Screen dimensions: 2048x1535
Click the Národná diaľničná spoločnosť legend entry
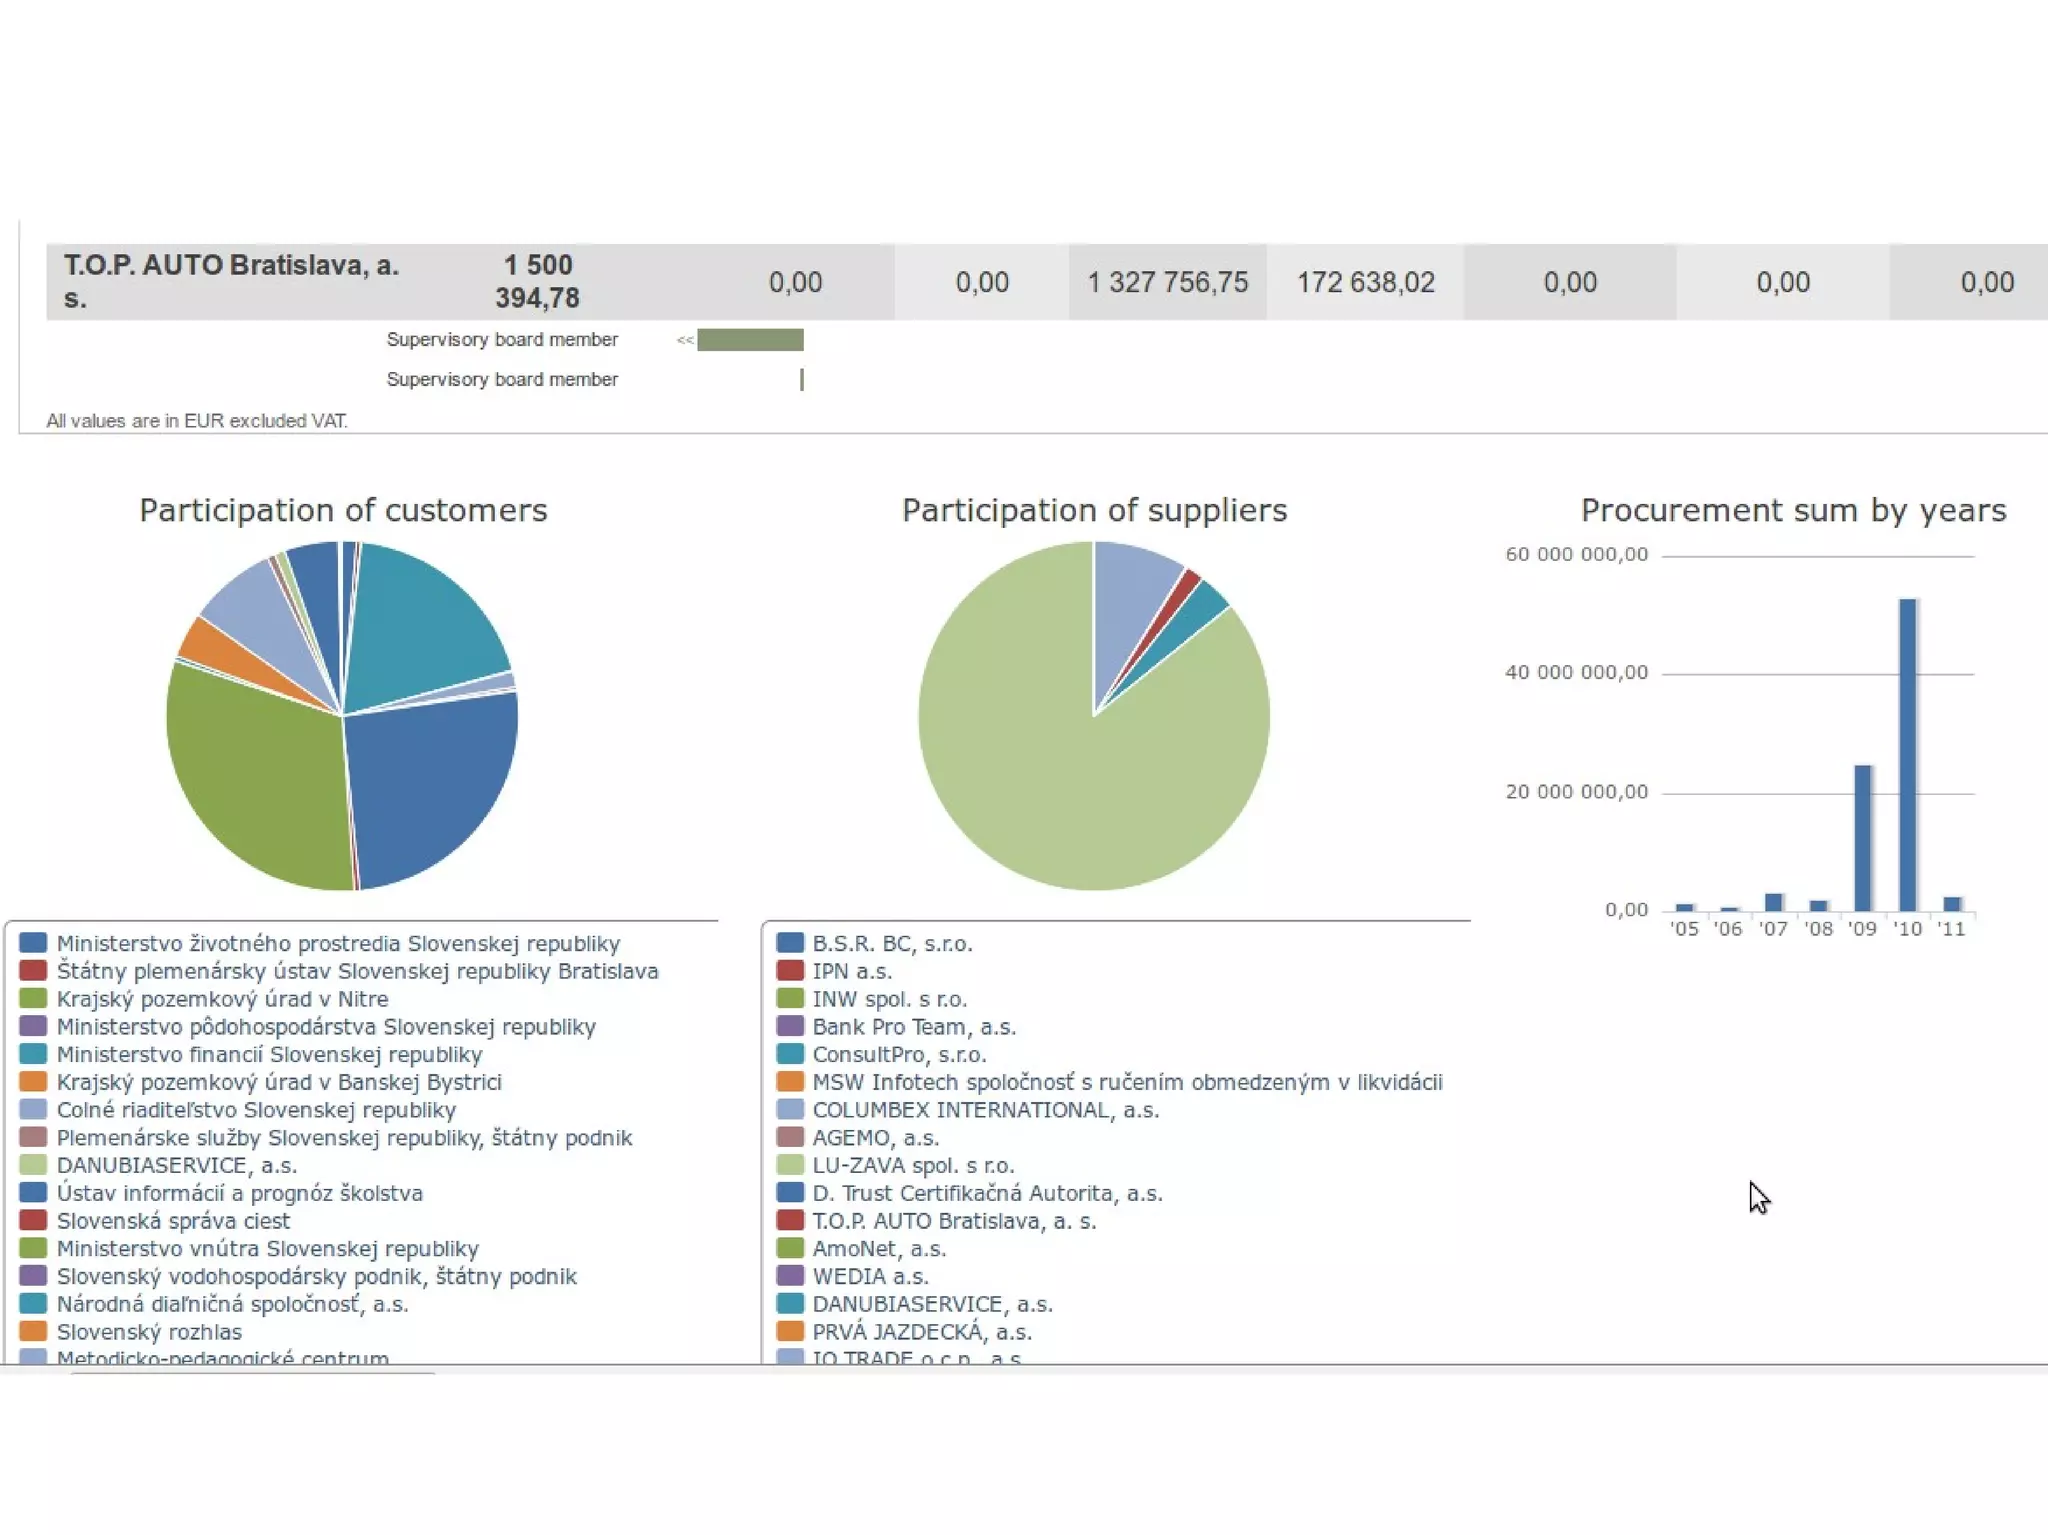[x=232, y=1305]
